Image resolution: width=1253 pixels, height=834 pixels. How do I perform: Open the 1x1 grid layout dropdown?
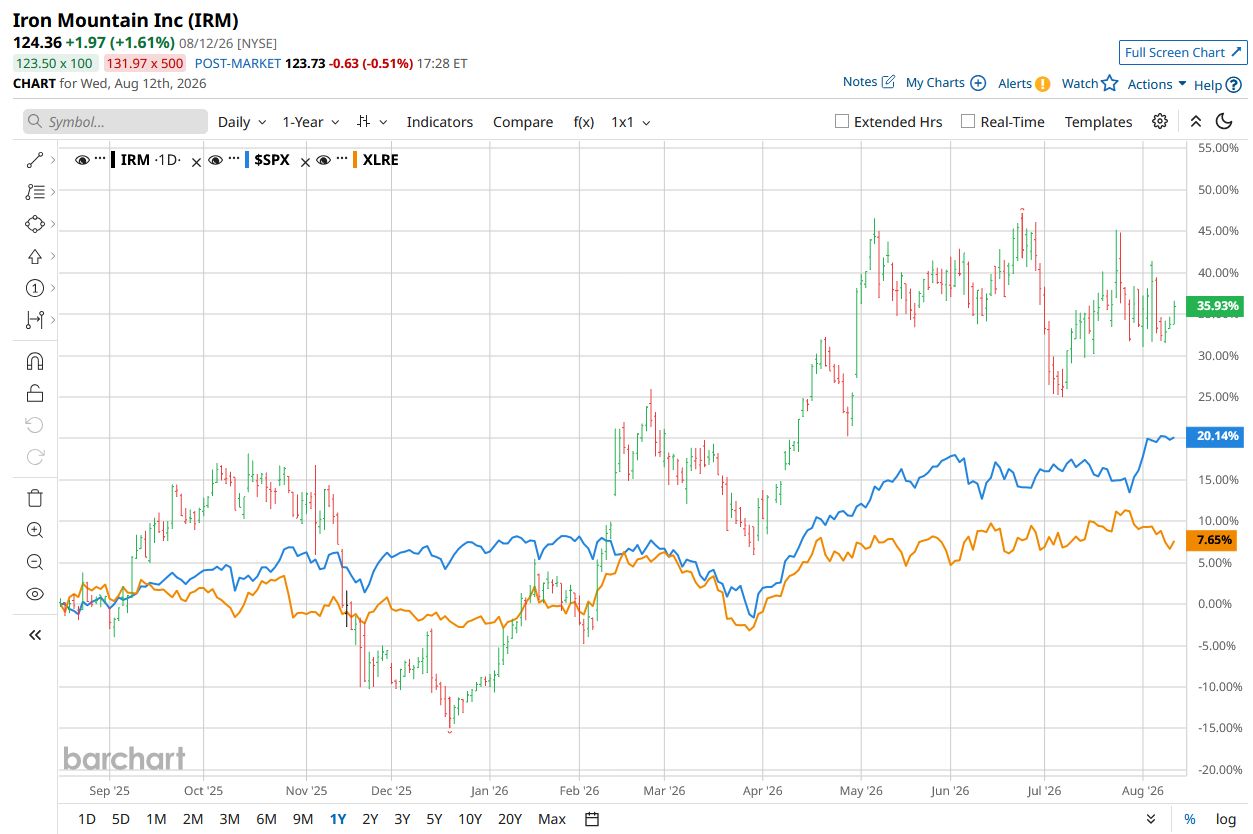(x=631, y=122)
